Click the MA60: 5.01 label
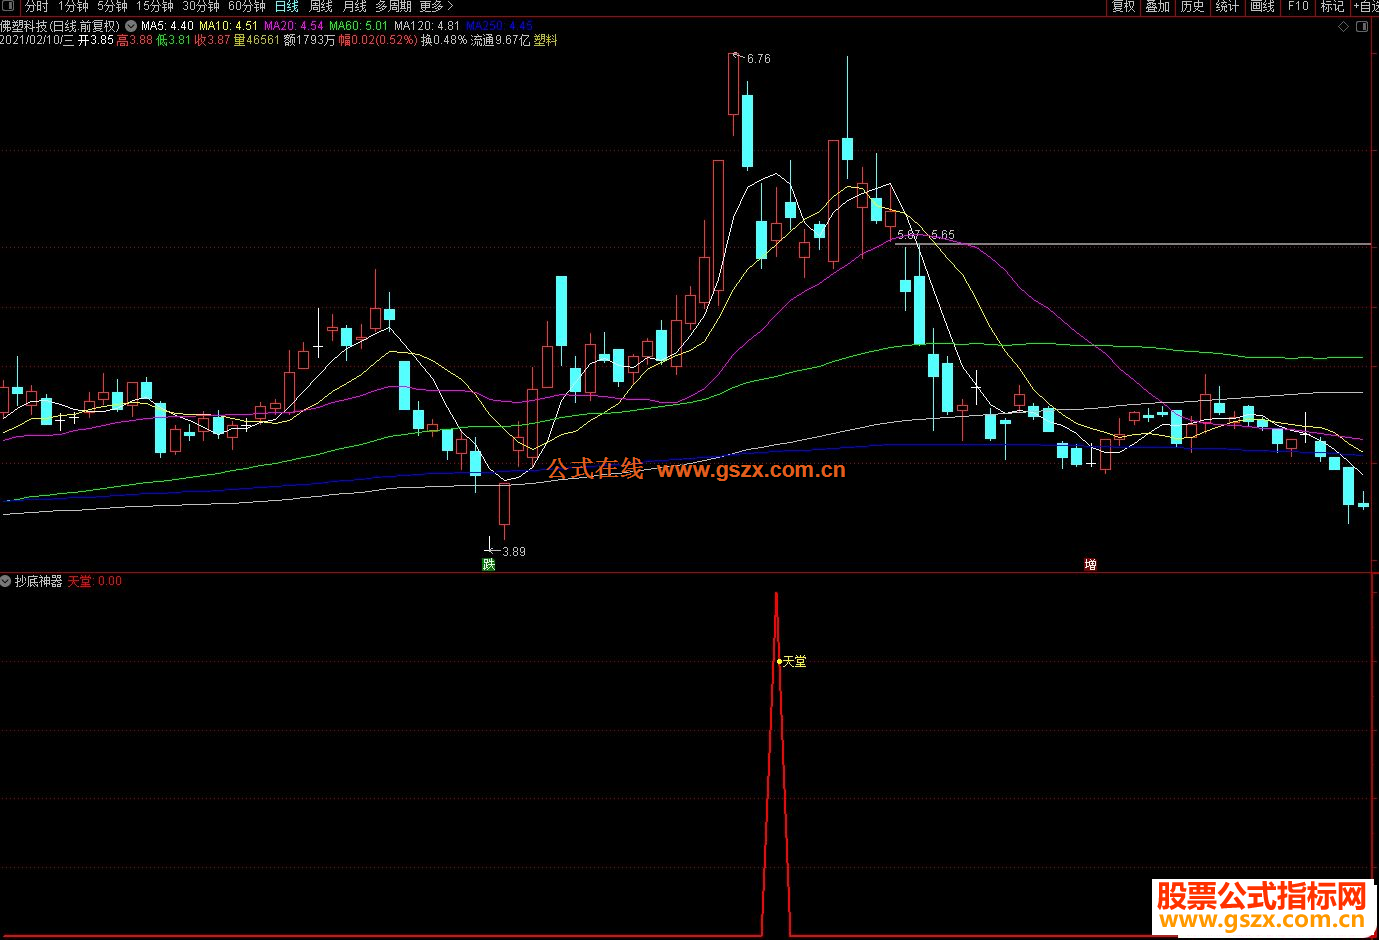1379x940 pixels. pos(358,26)
